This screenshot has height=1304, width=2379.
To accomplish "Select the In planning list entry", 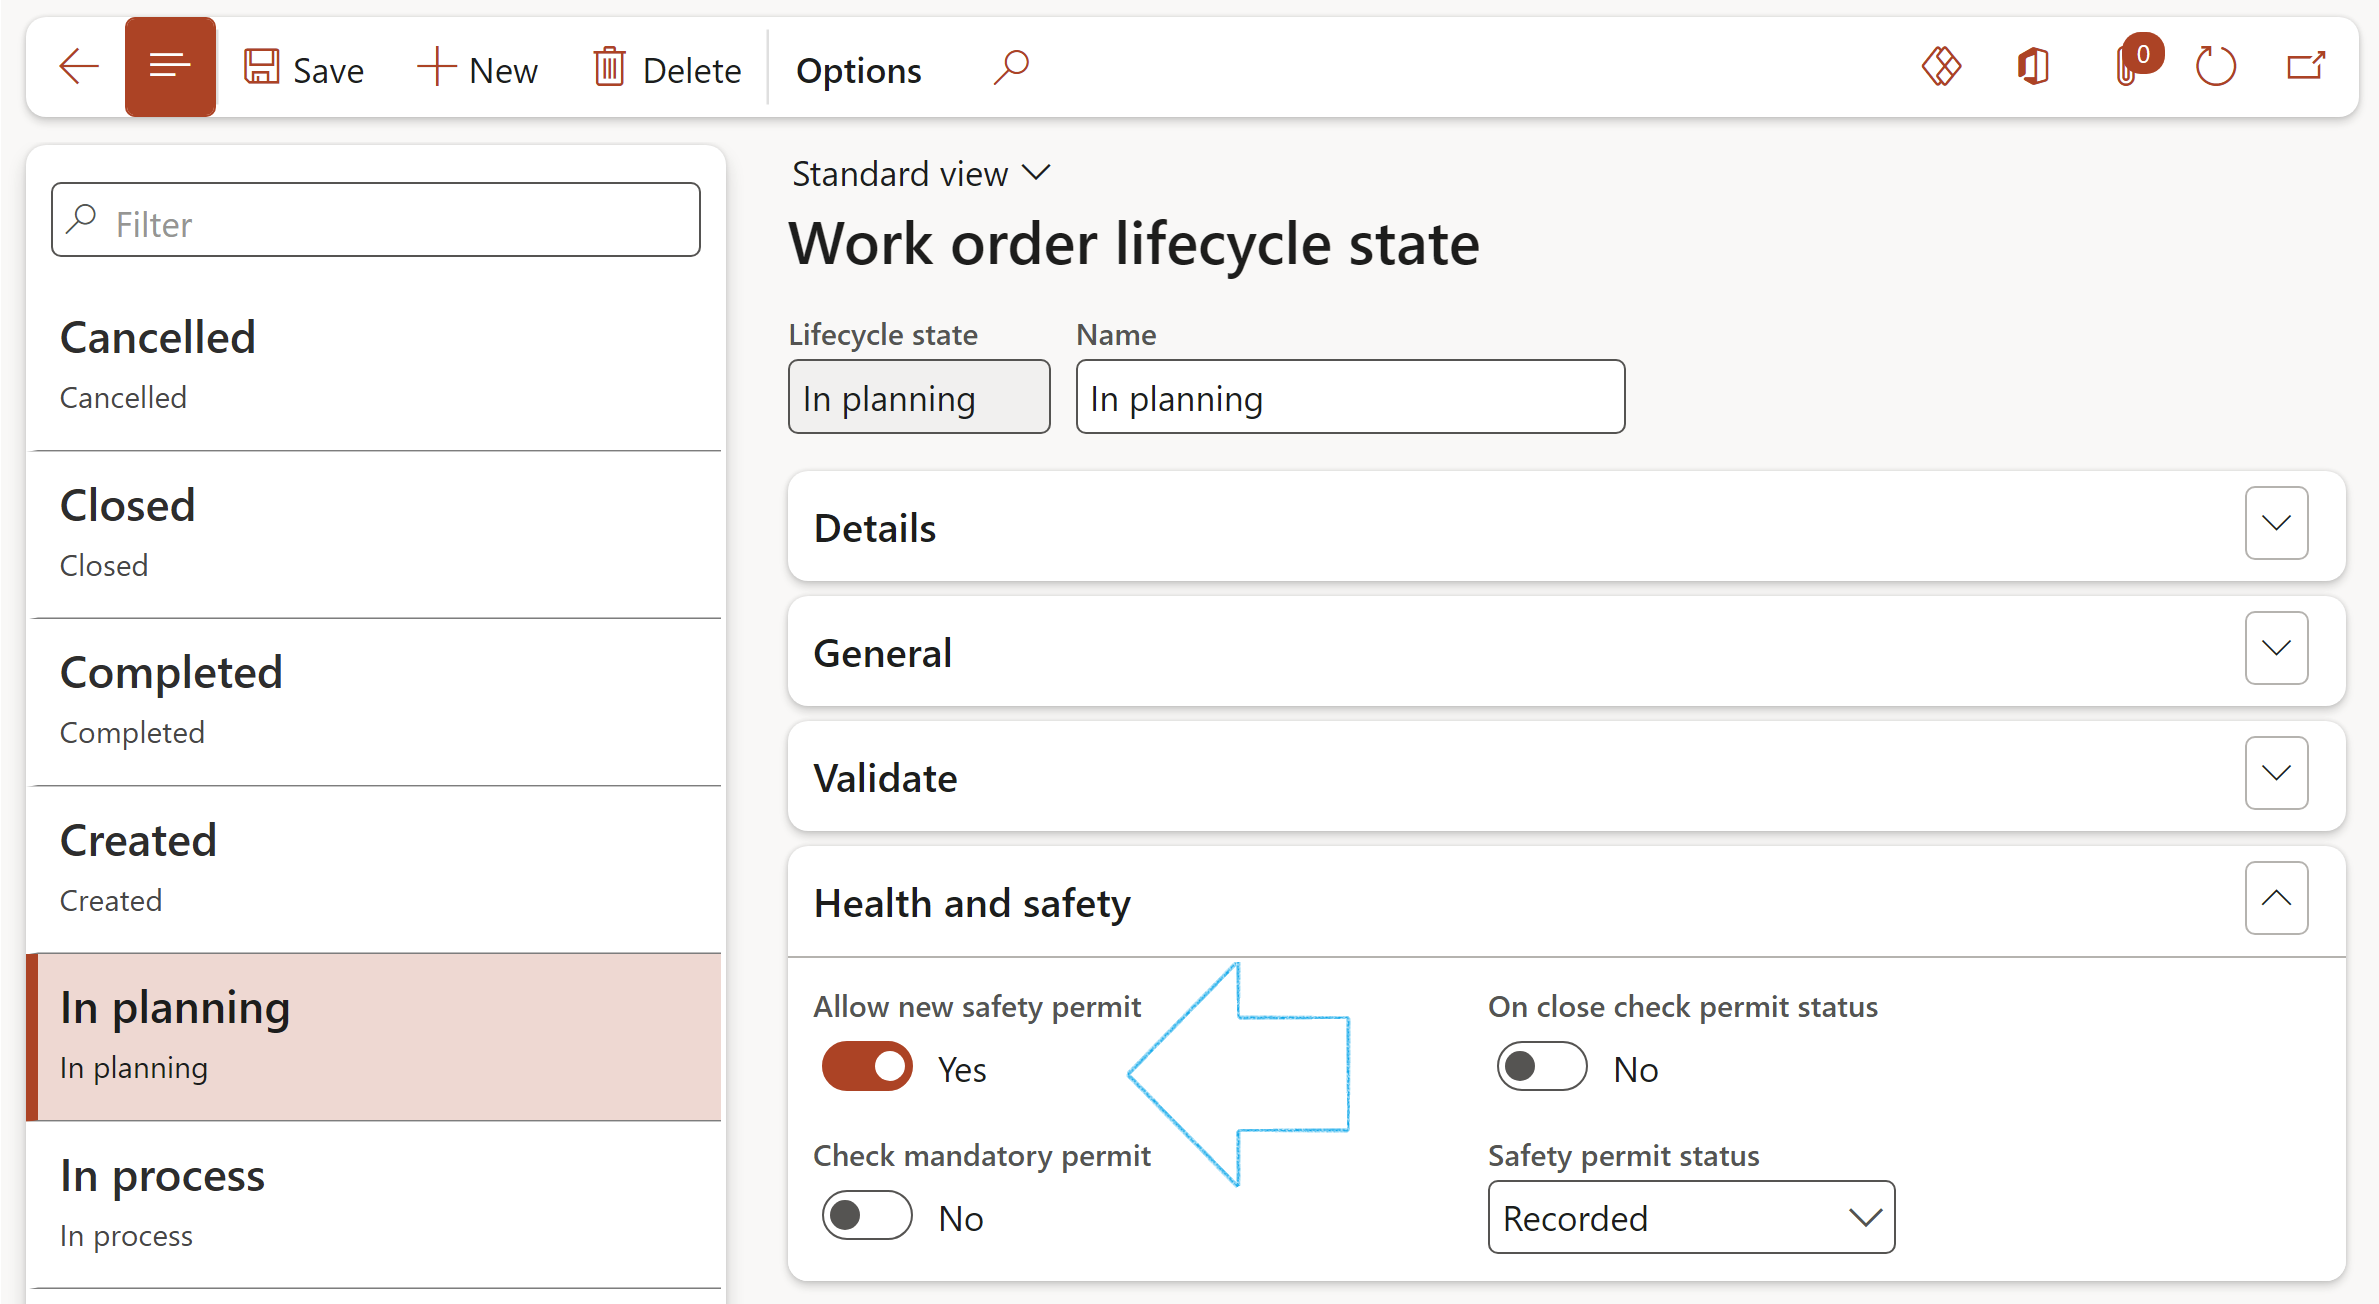I will [376, 1037].
